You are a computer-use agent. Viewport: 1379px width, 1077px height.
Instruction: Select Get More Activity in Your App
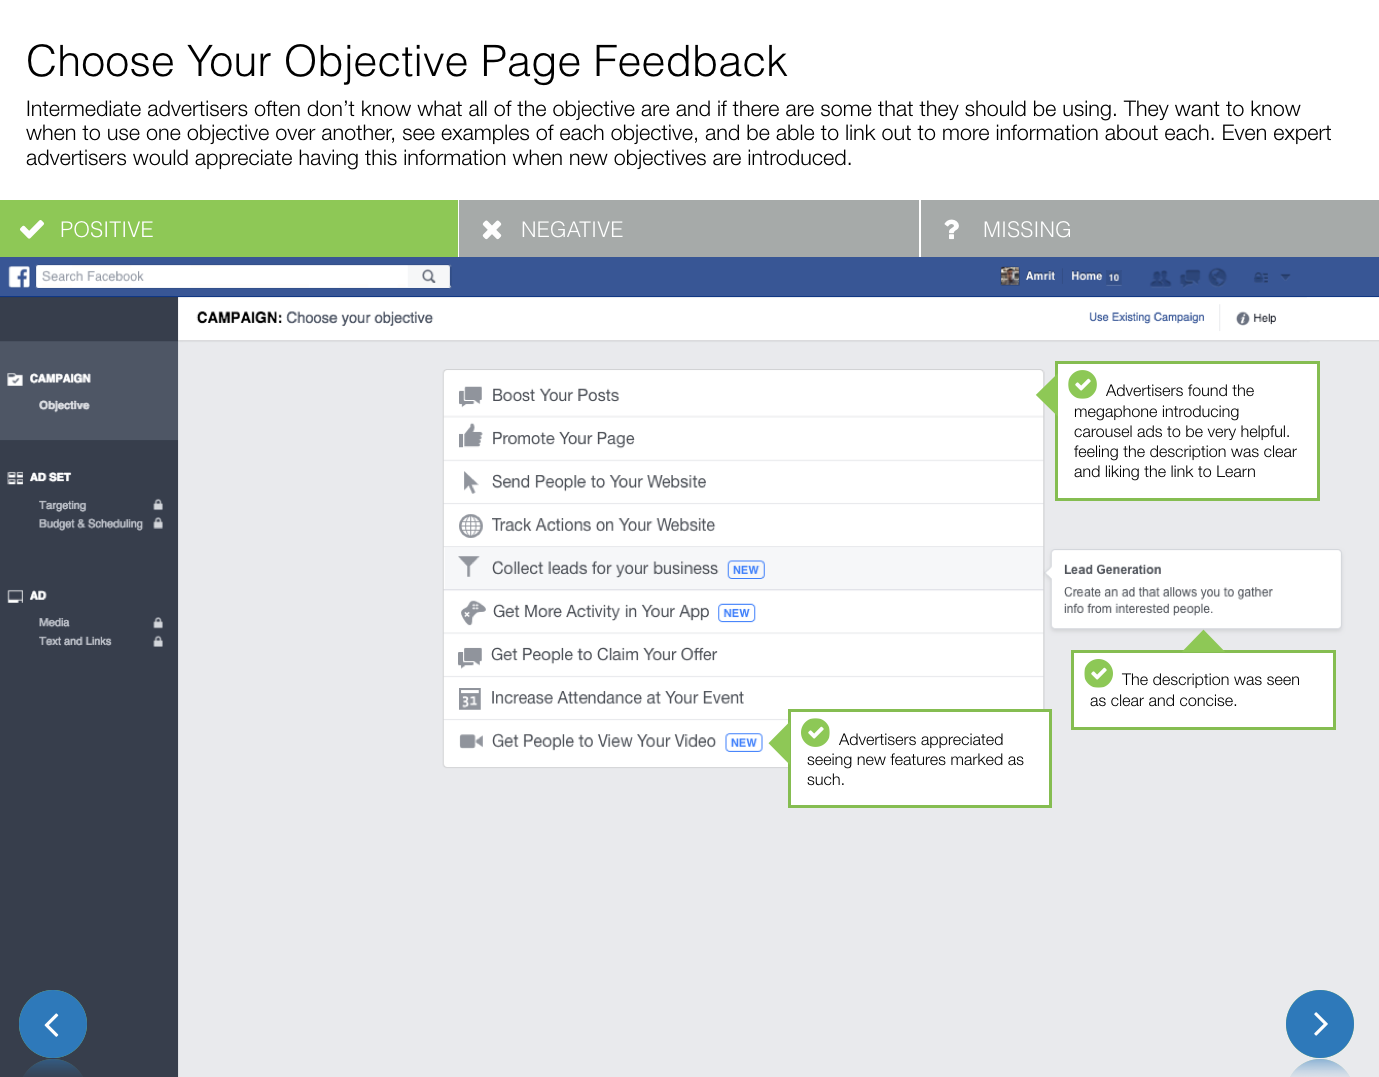(743, 611)
